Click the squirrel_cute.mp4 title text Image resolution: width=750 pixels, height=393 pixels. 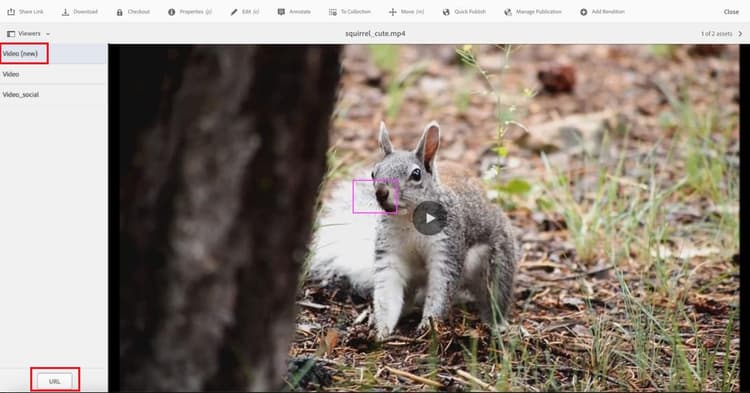pos(375,33)
